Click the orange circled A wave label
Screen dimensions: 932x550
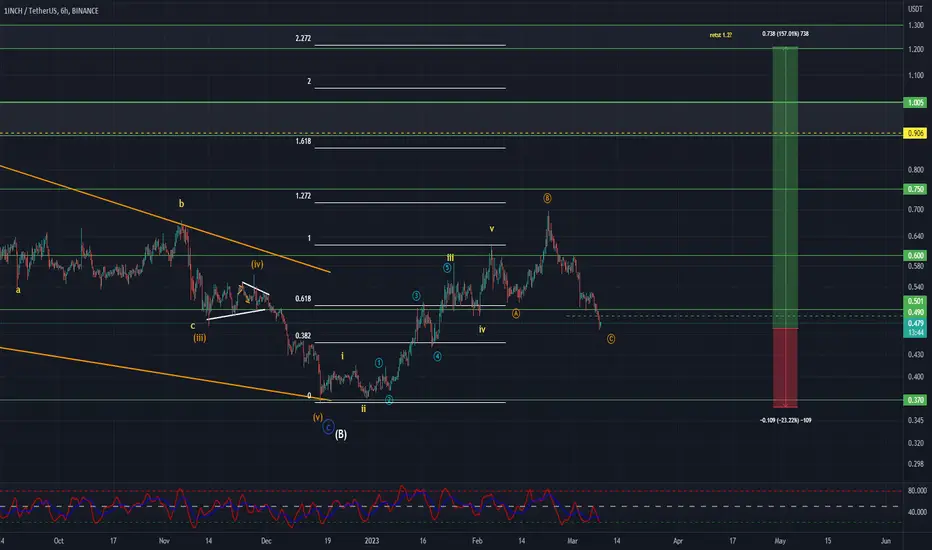(x=516, y=313)
